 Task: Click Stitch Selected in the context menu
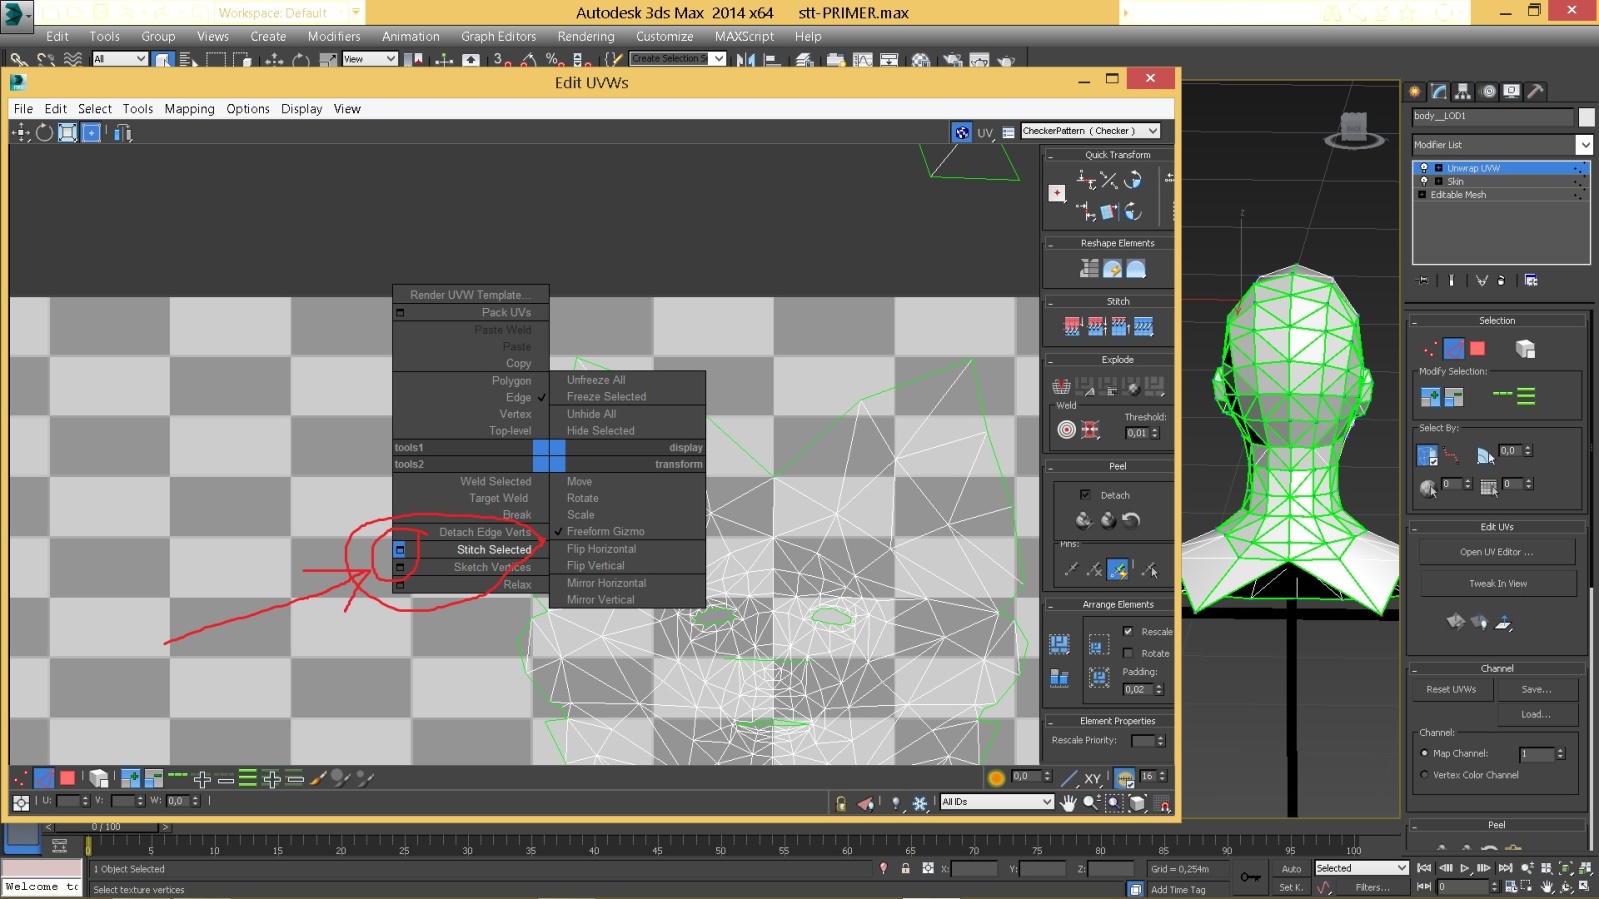click(494, 550)
